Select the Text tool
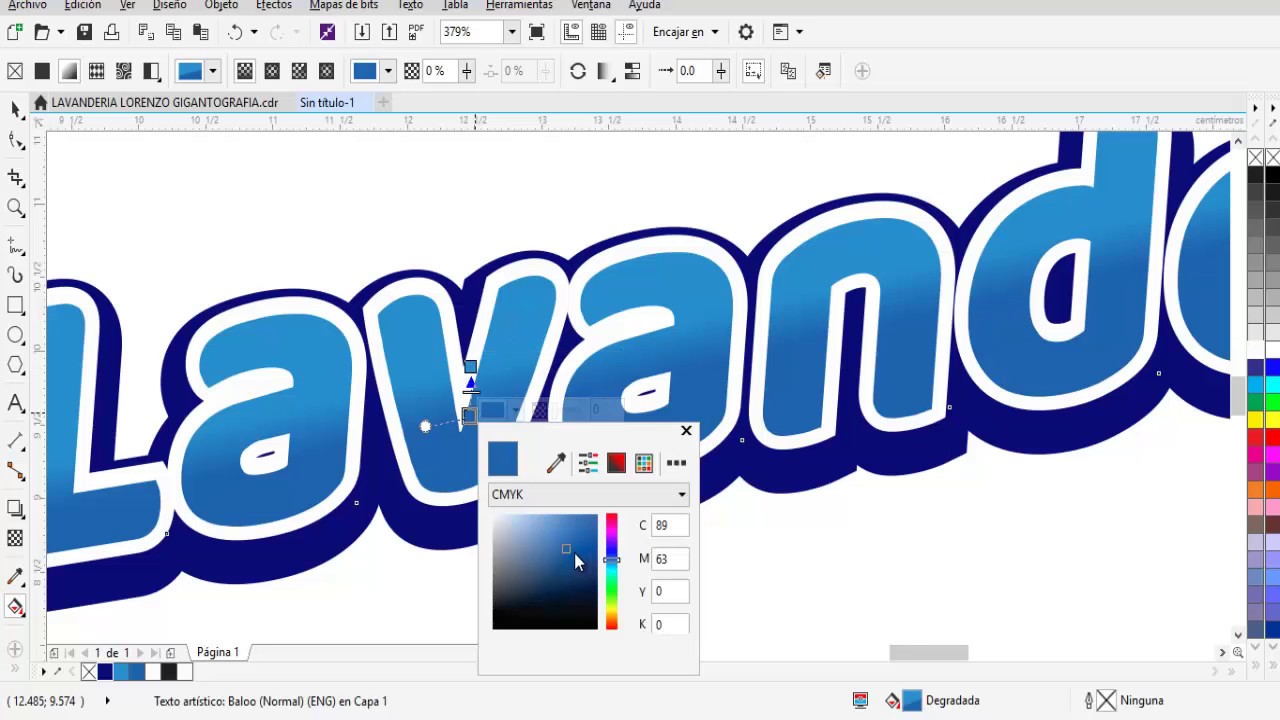 tap(15, 403)
